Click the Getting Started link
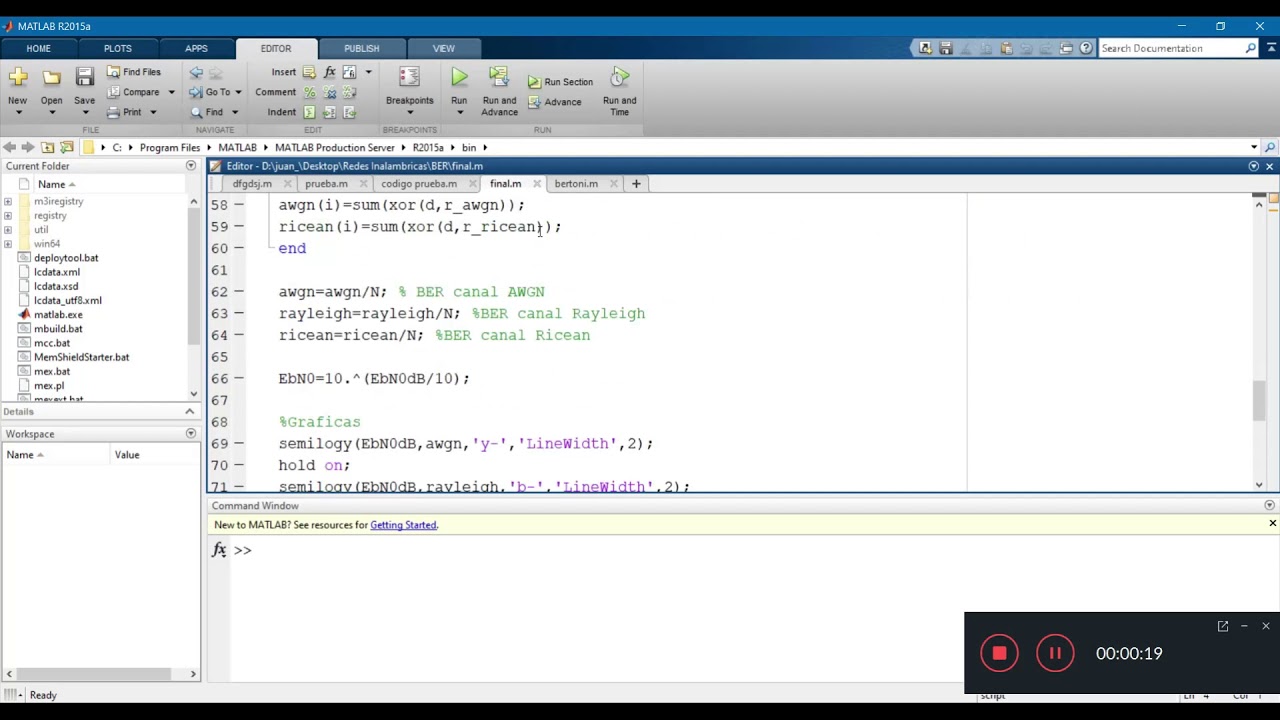 pos(403,525)
